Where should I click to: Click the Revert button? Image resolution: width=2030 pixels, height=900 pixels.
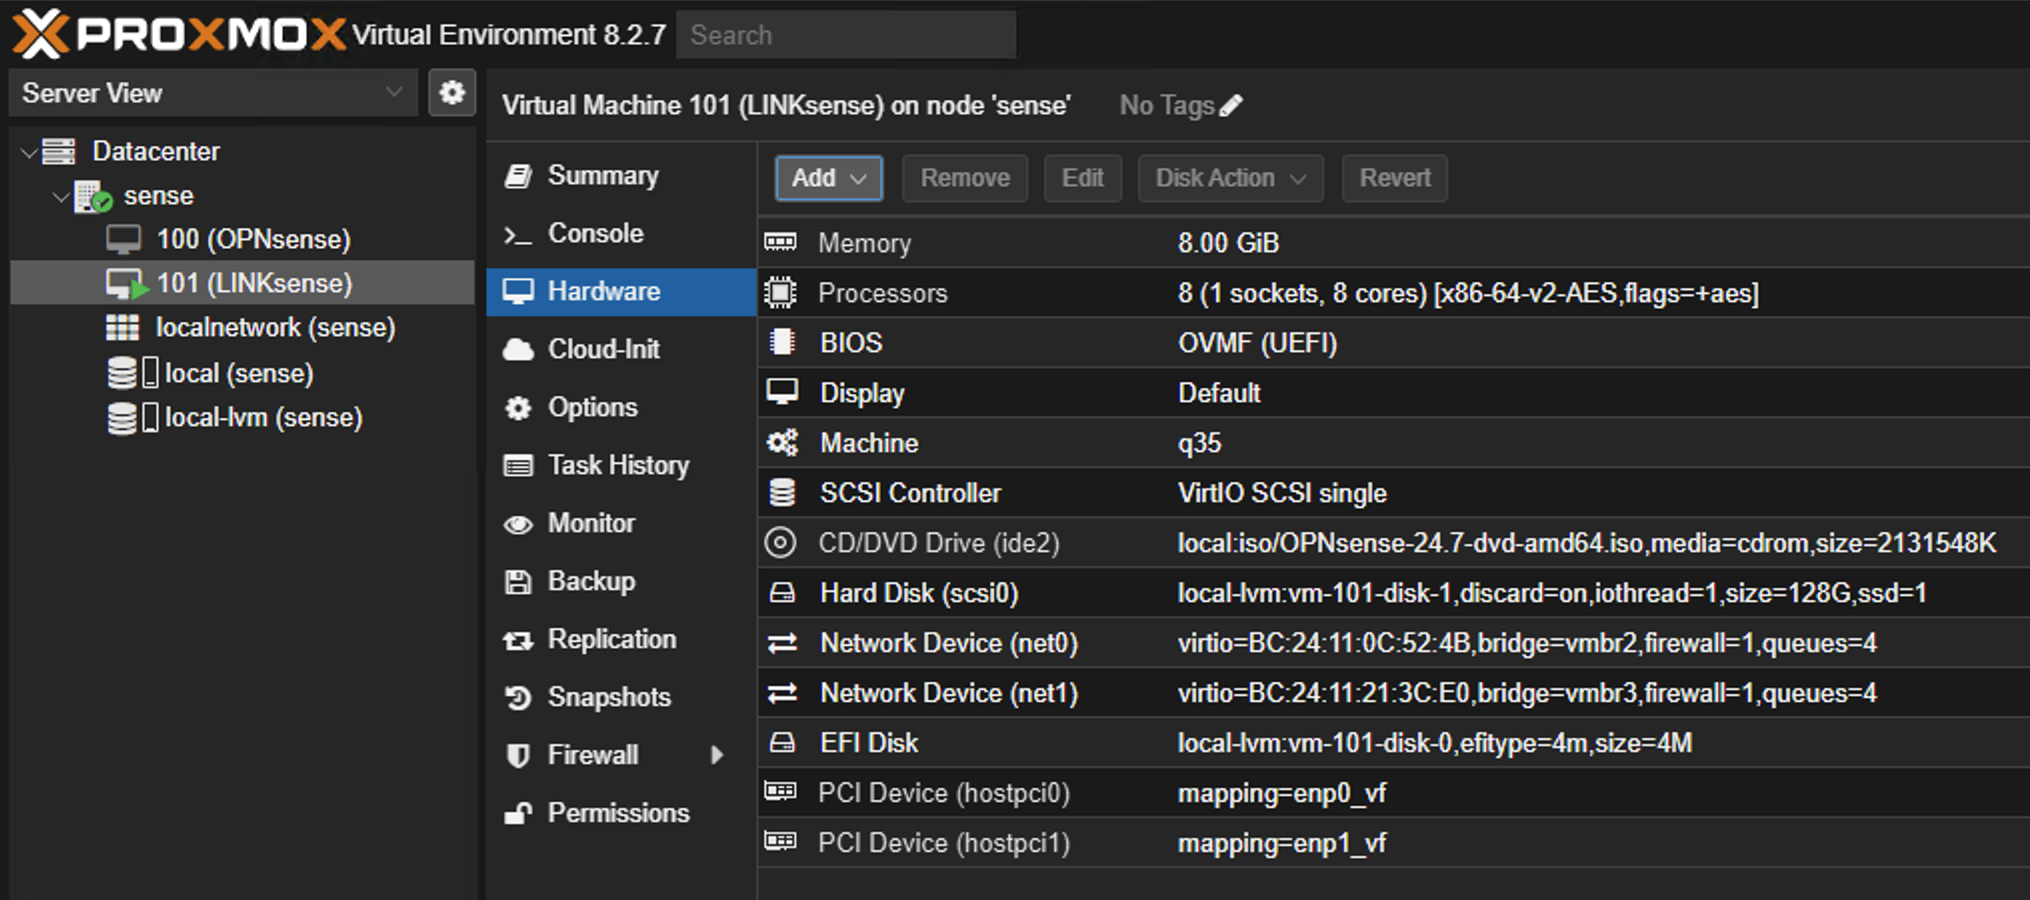tap(1395, 178)
